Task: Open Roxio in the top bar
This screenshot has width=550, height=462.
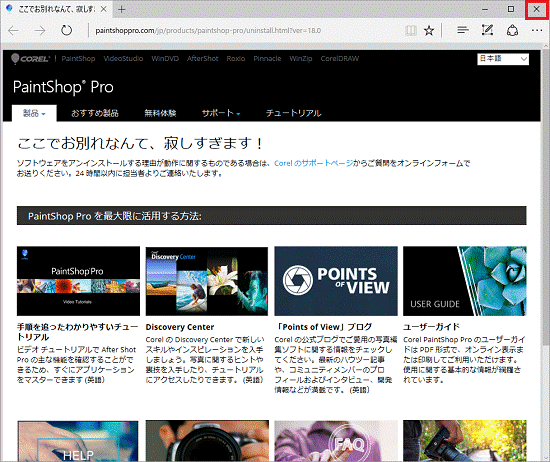Action: tap(236, 59)
